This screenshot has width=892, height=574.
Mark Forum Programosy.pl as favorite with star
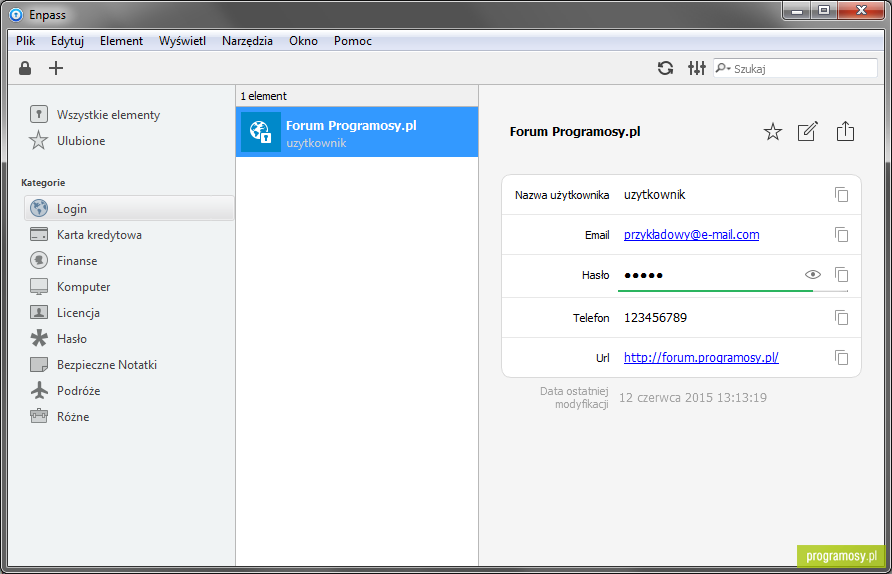[773, 132]
